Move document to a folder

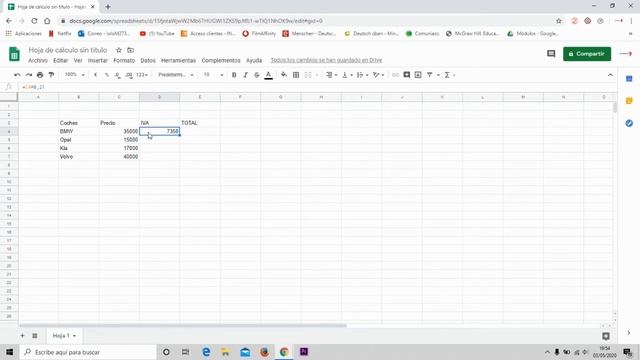(131, 50)
